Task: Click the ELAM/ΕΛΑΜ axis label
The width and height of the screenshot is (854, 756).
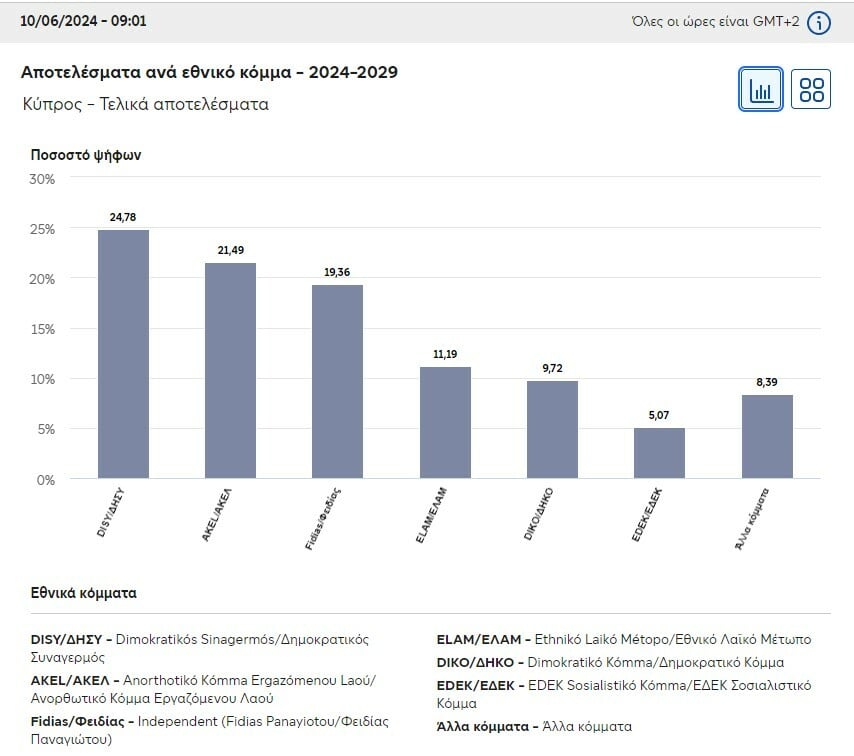Action: coord(431,515)
